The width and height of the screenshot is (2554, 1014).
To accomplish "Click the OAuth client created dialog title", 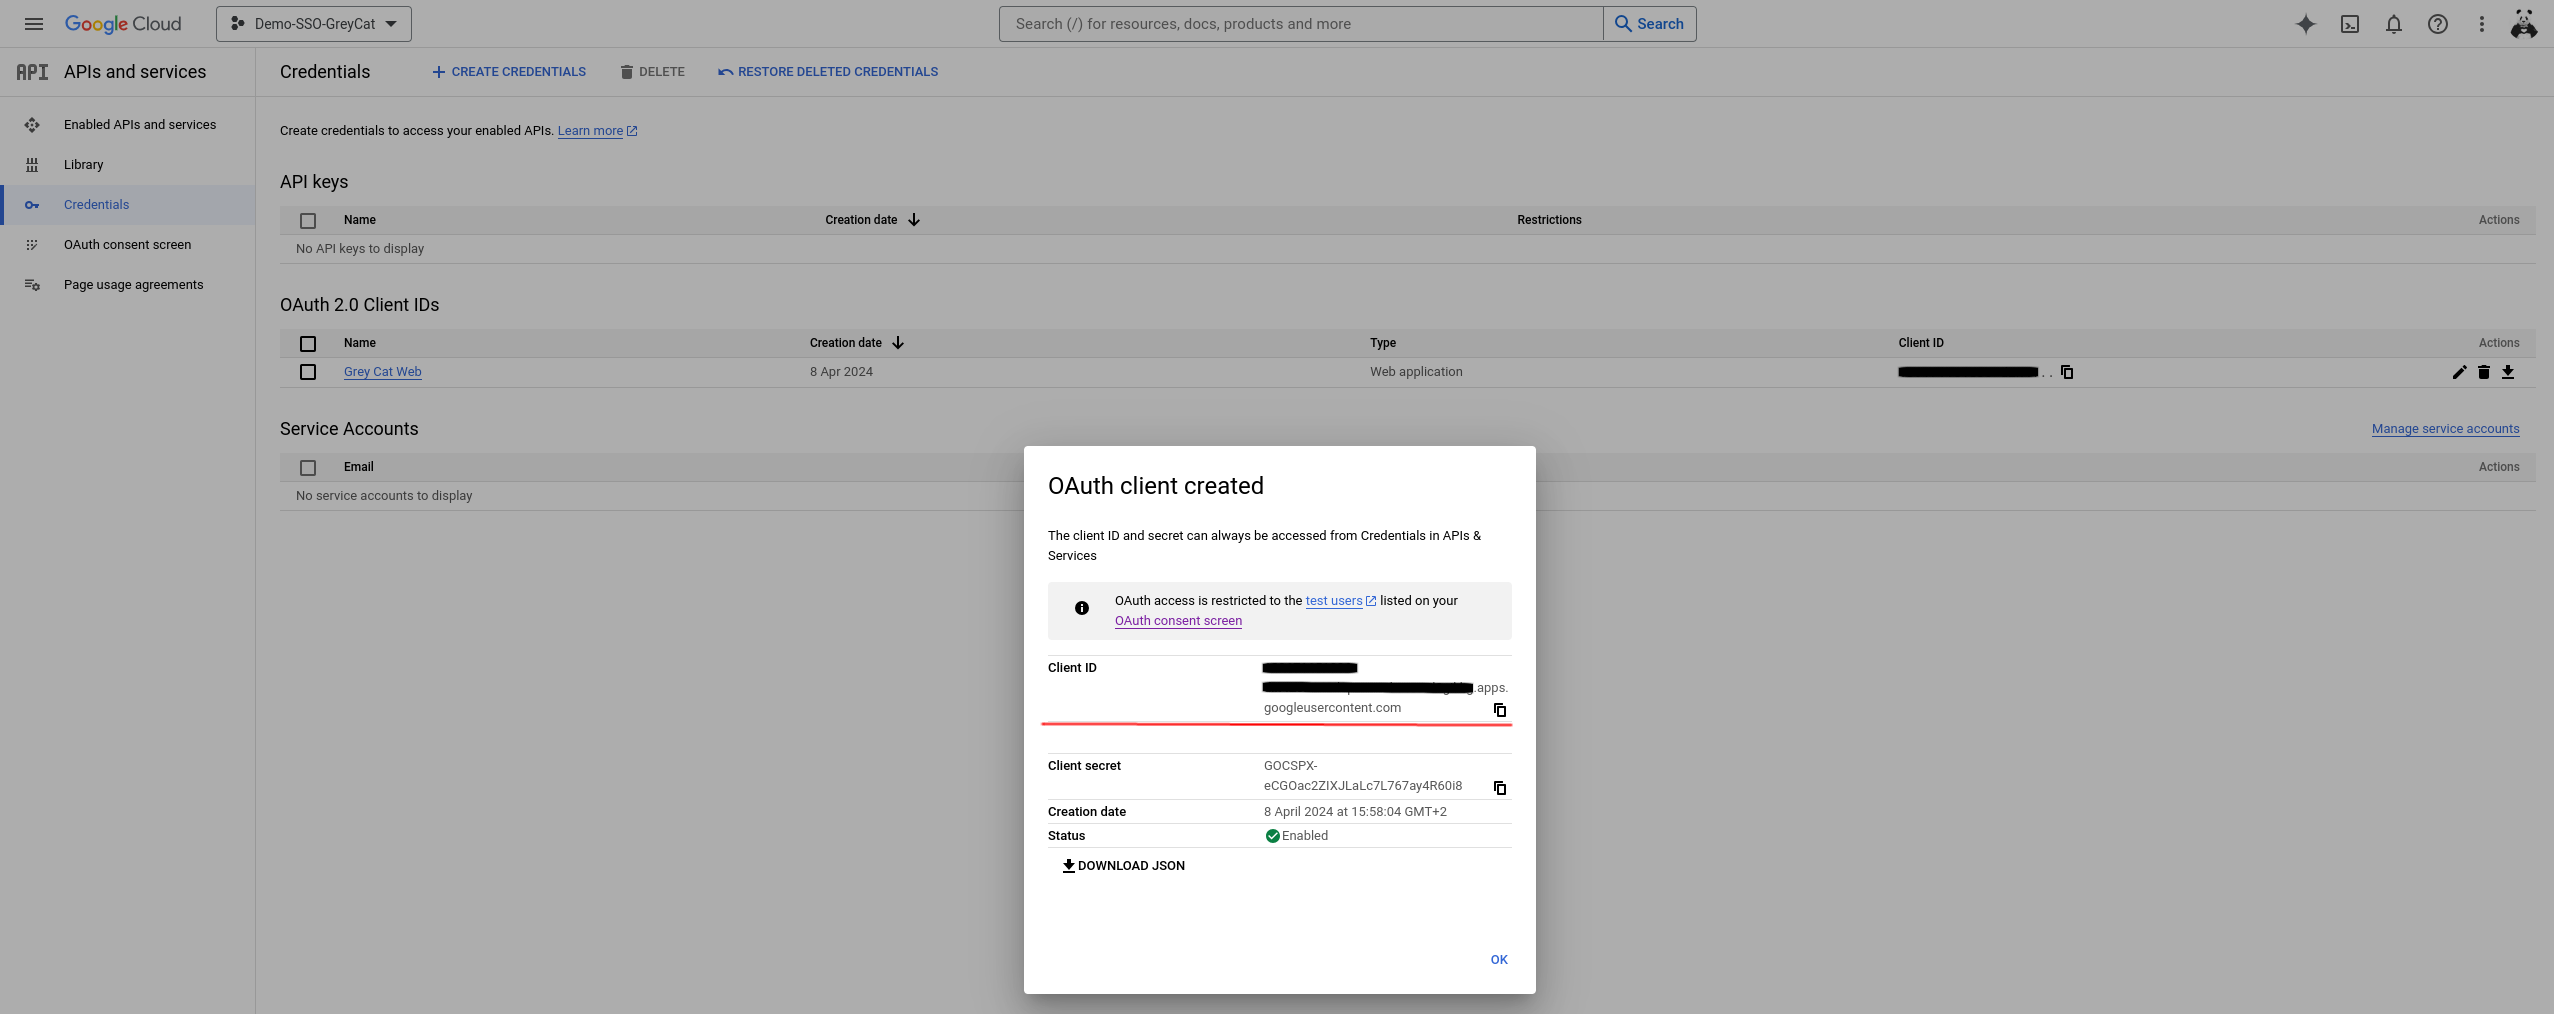I will click(1156, 486).
